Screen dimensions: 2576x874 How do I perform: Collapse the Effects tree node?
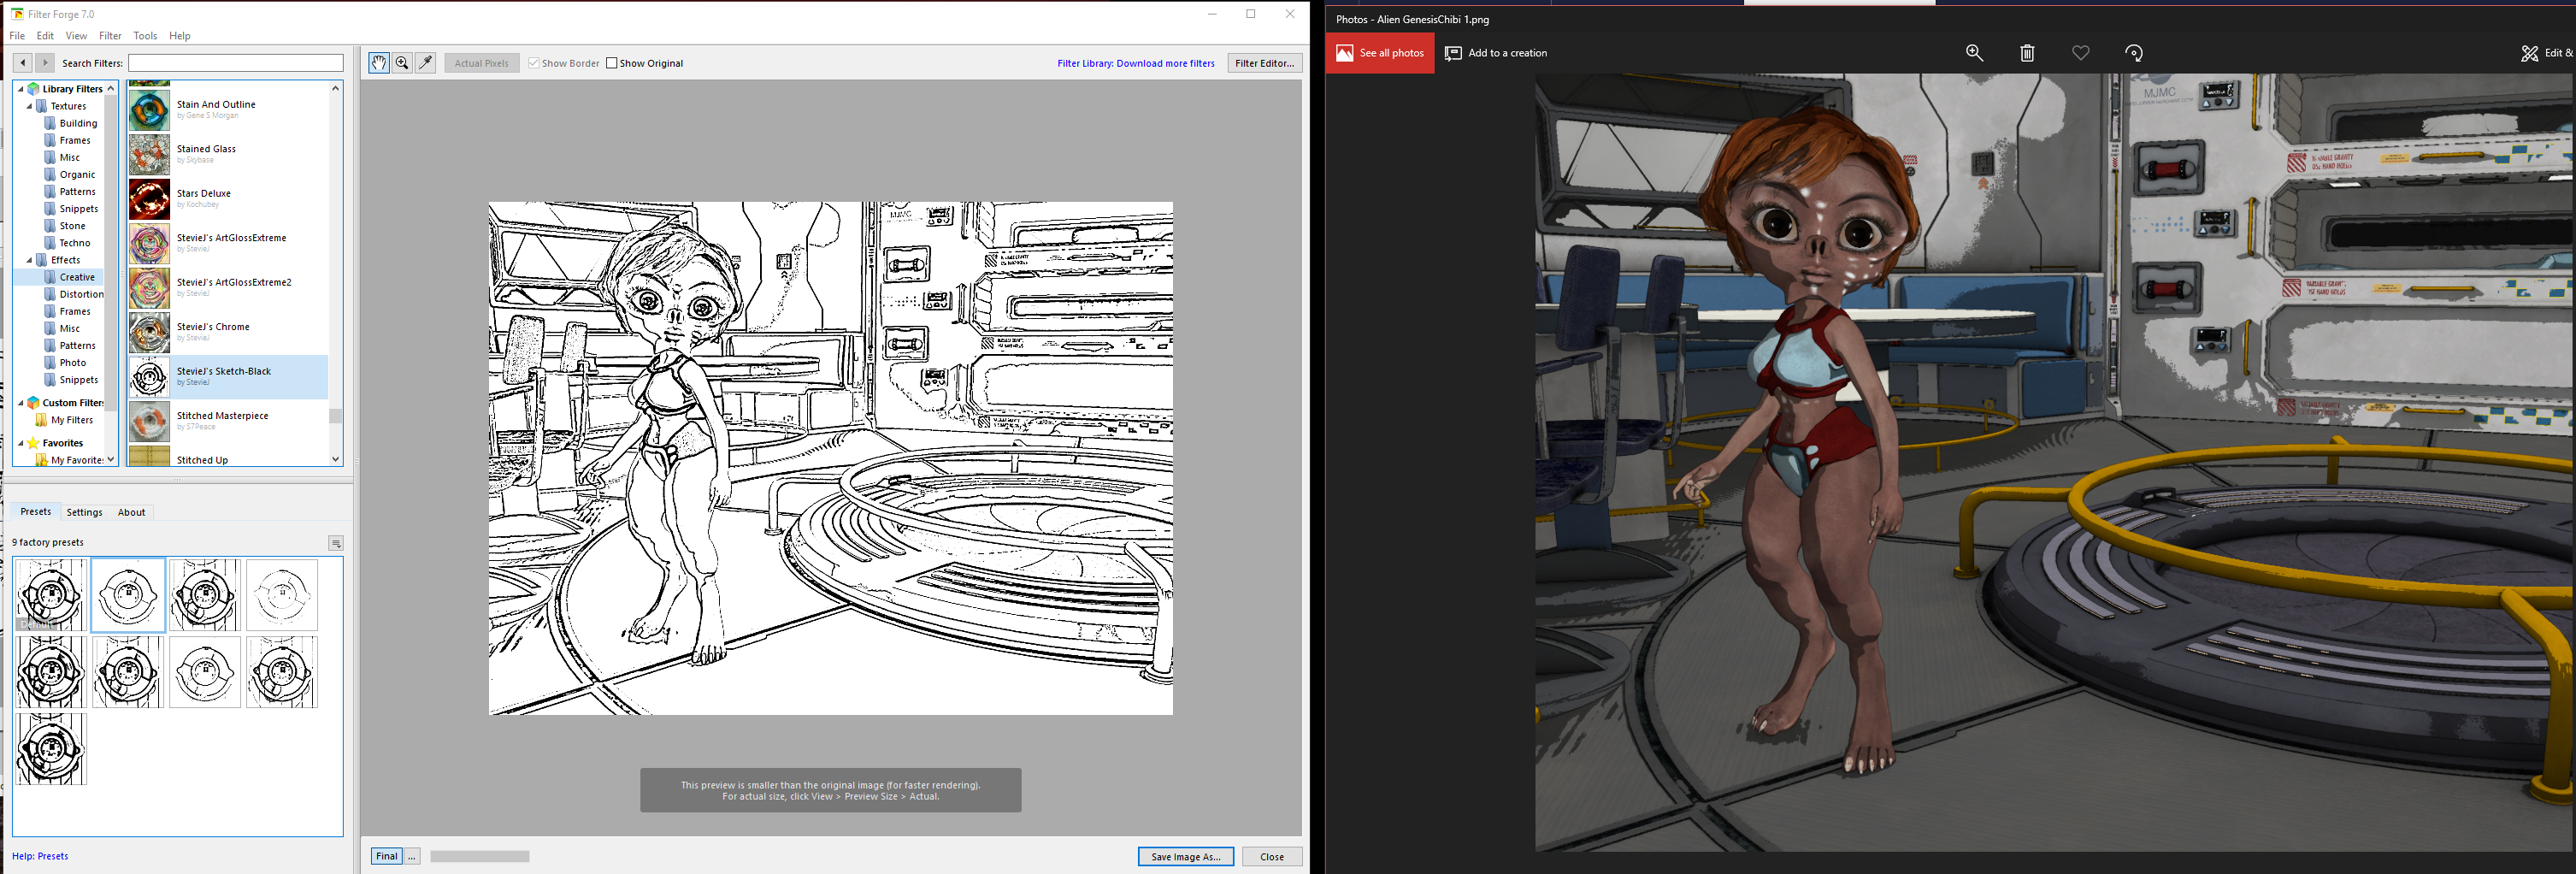coord(29,260)
